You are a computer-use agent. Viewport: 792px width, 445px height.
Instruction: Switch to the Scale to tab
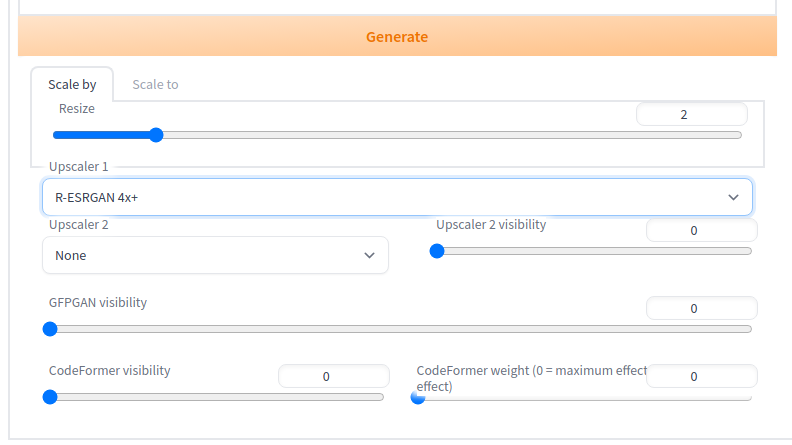click(155, 85)
